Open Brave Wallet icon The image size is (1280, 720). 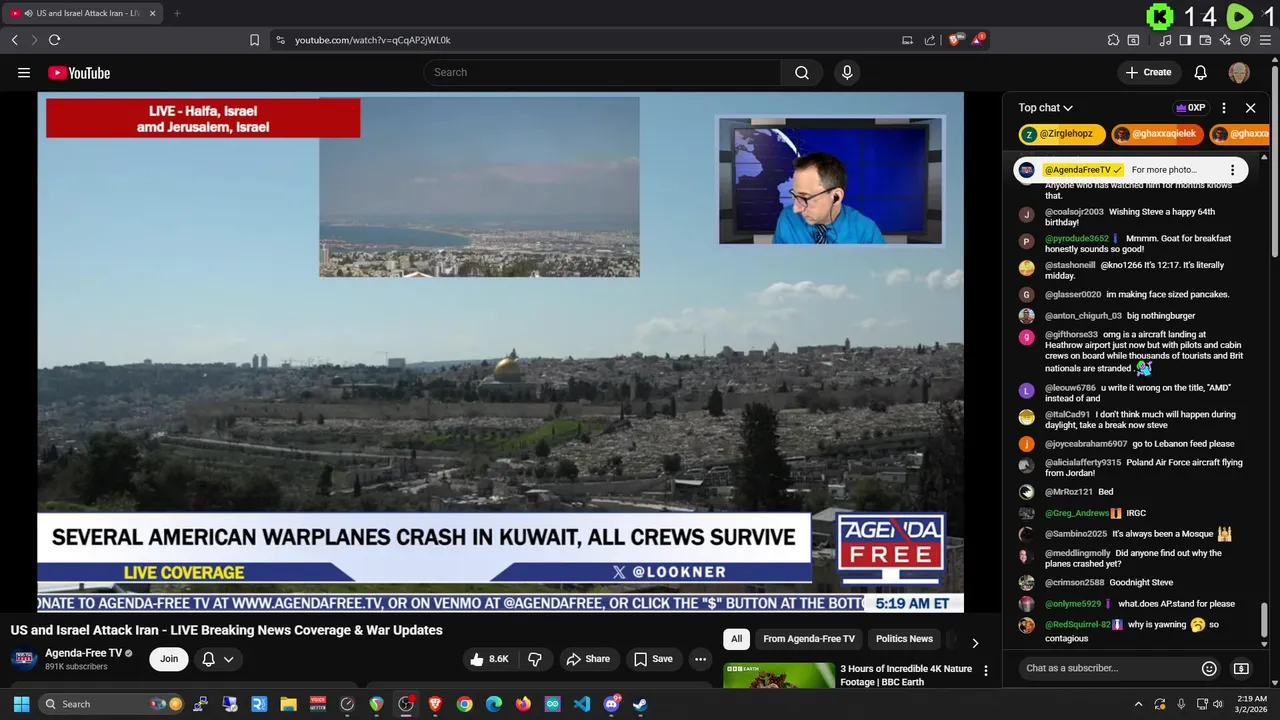coord(1205,40)
